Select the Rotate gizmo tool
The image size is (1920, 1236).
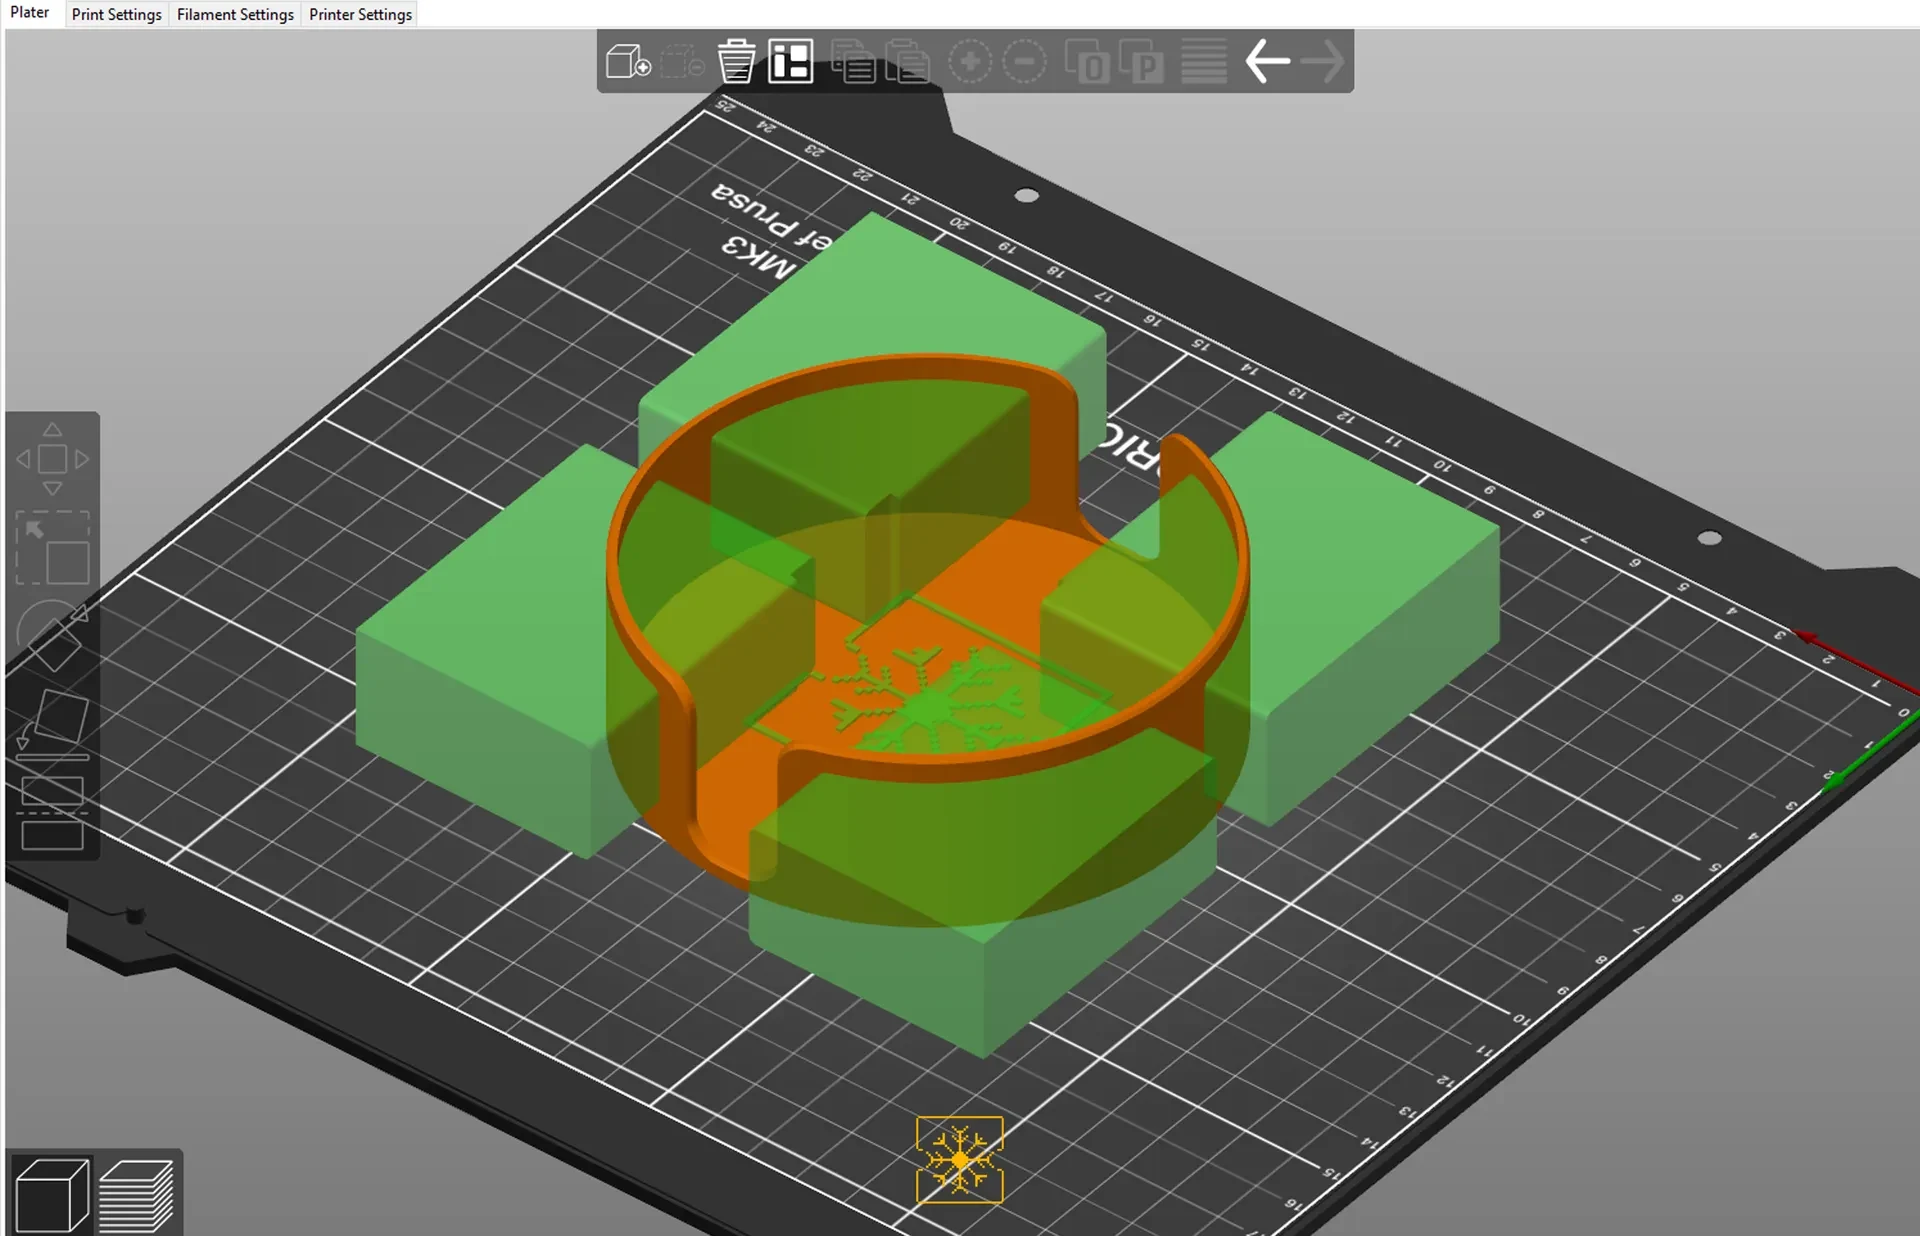point(52,636)
